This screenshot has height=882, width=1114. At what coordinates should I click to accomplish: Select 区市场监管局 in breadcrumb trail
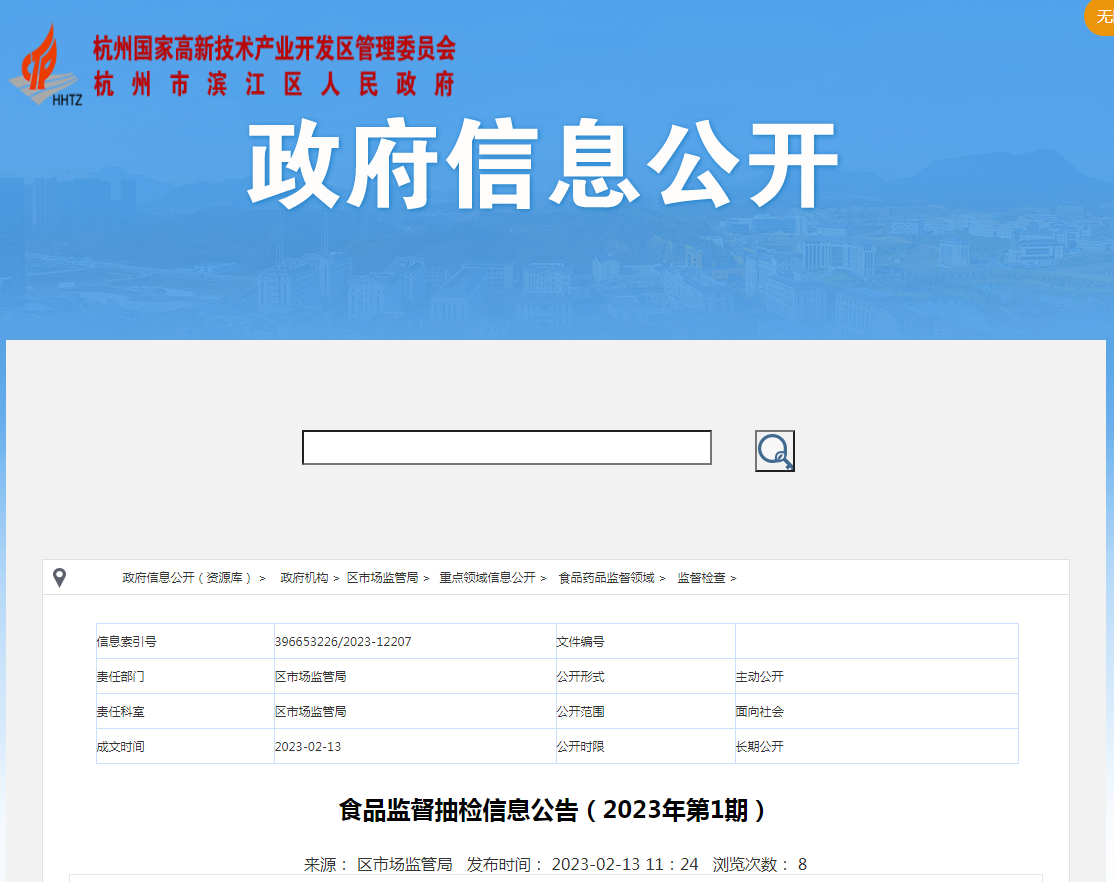point(382,578)
